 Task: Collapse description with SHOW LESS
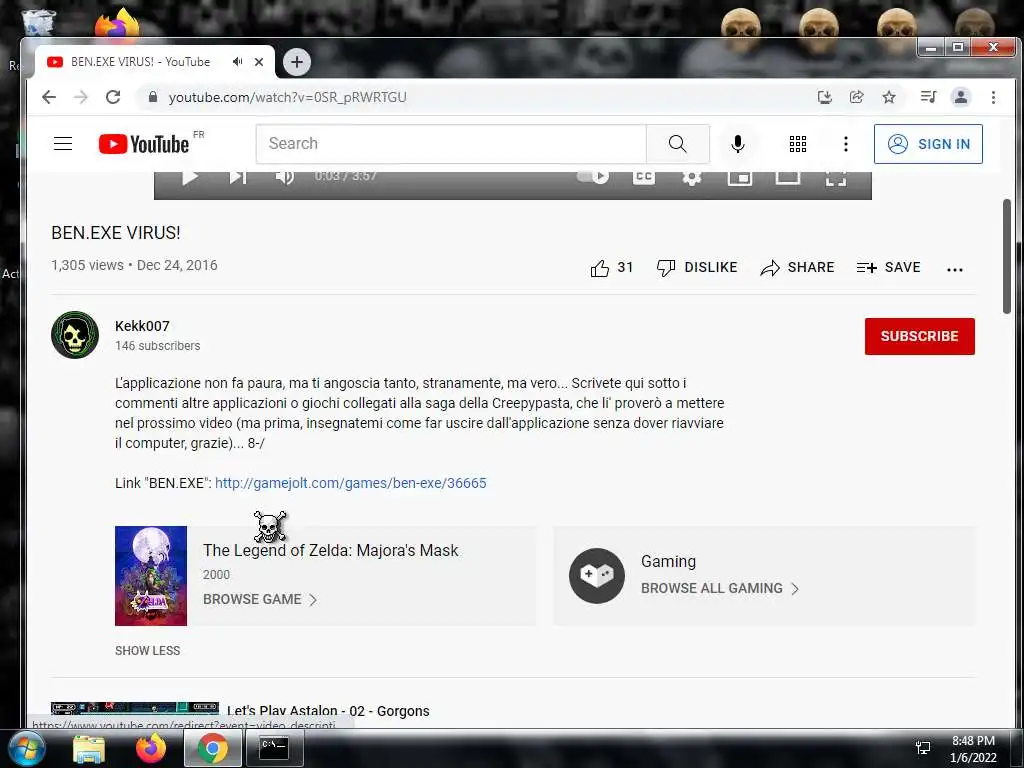click(148, 650)
